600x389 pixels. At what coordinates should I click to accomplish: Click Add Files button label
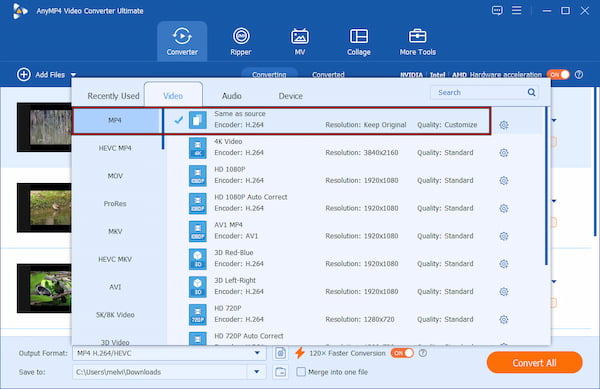pos(50,75)
